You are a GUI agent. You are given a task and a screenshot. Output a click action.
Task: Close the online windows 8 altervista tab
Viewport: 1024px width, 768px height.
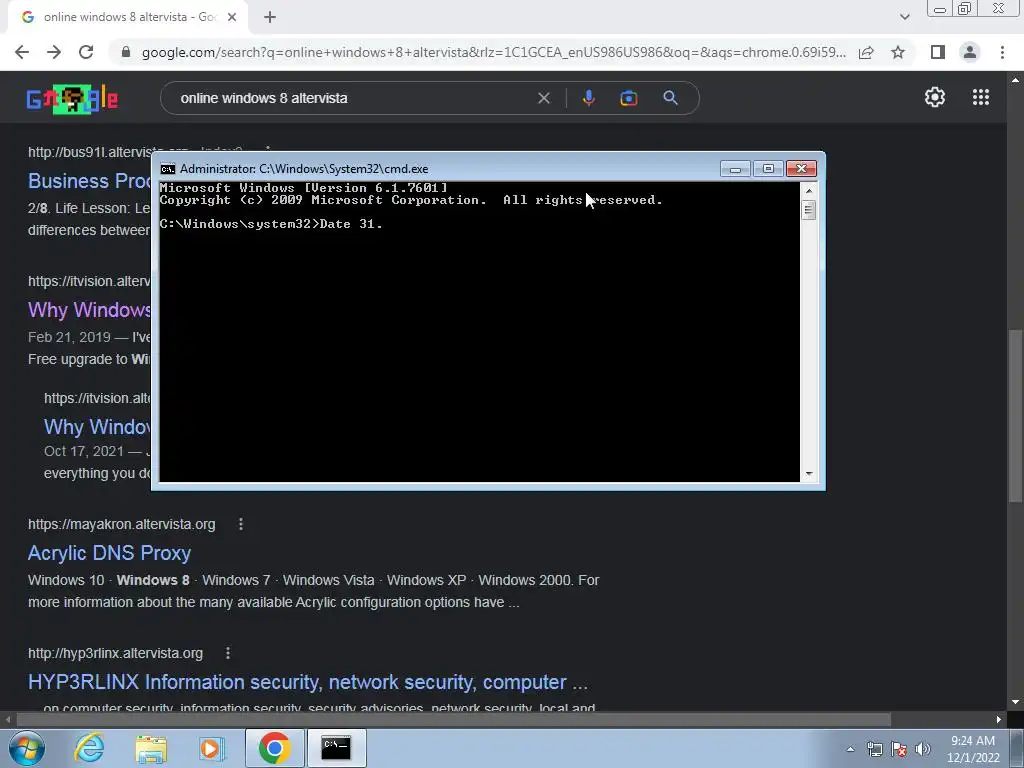232,17
